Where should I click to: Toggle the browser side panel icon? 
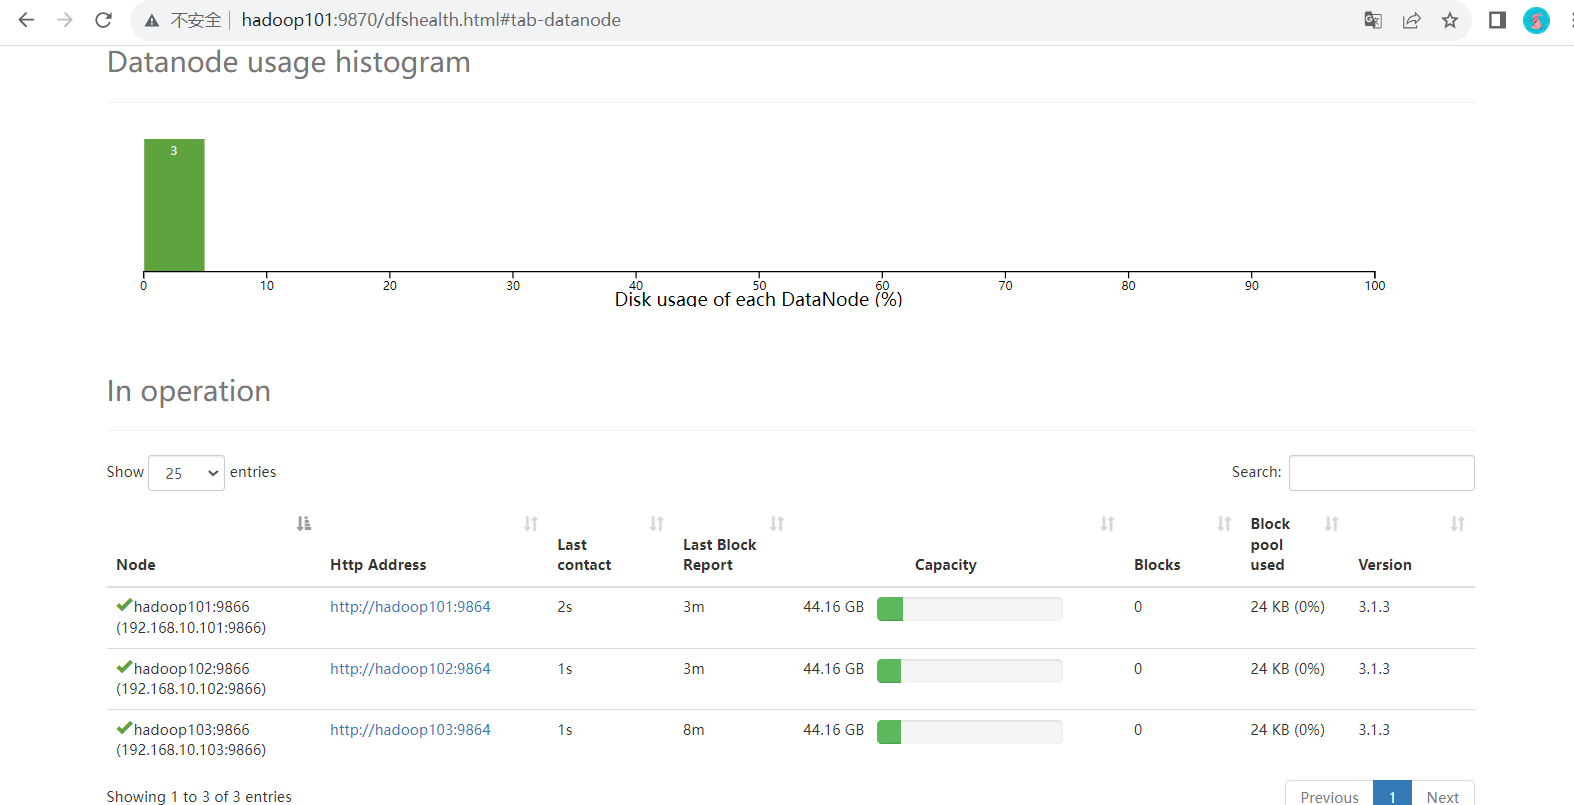click(1497, 20)
